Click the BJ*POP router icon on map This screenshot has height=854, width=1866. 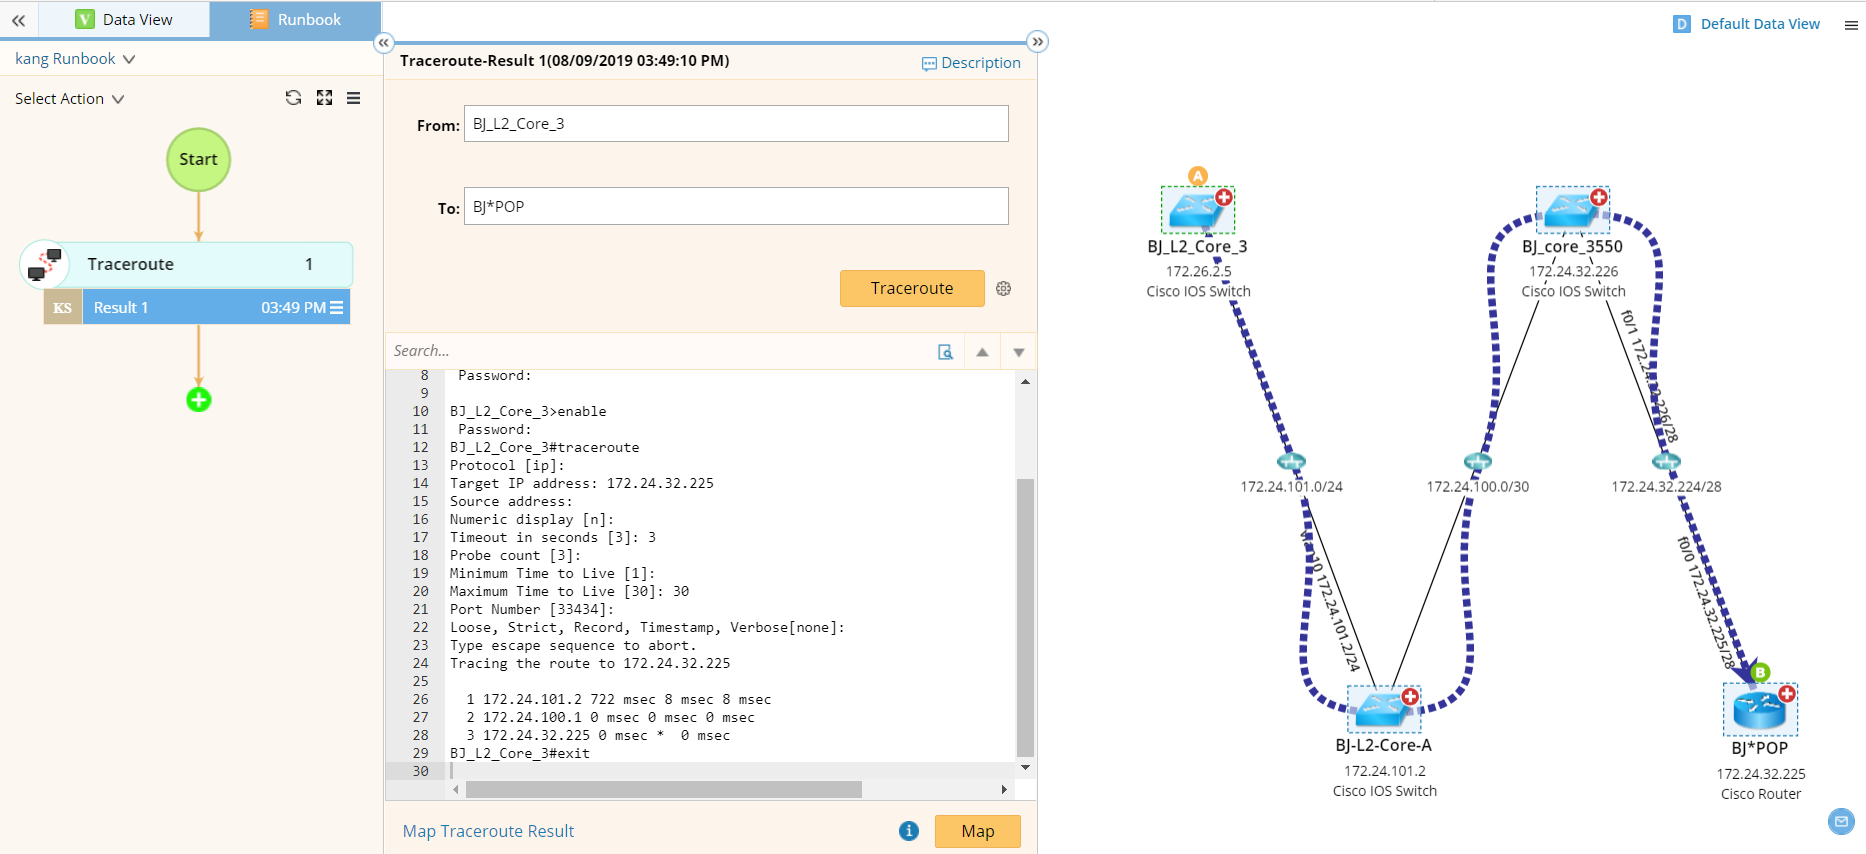click(1759, 709)
